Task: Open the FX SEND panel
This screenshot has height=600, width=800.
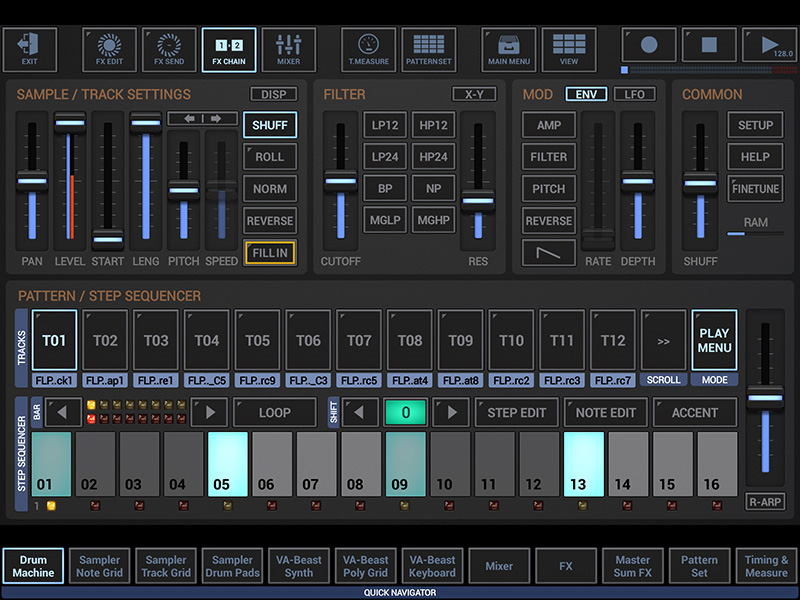Action: click(x=169, y=49)
